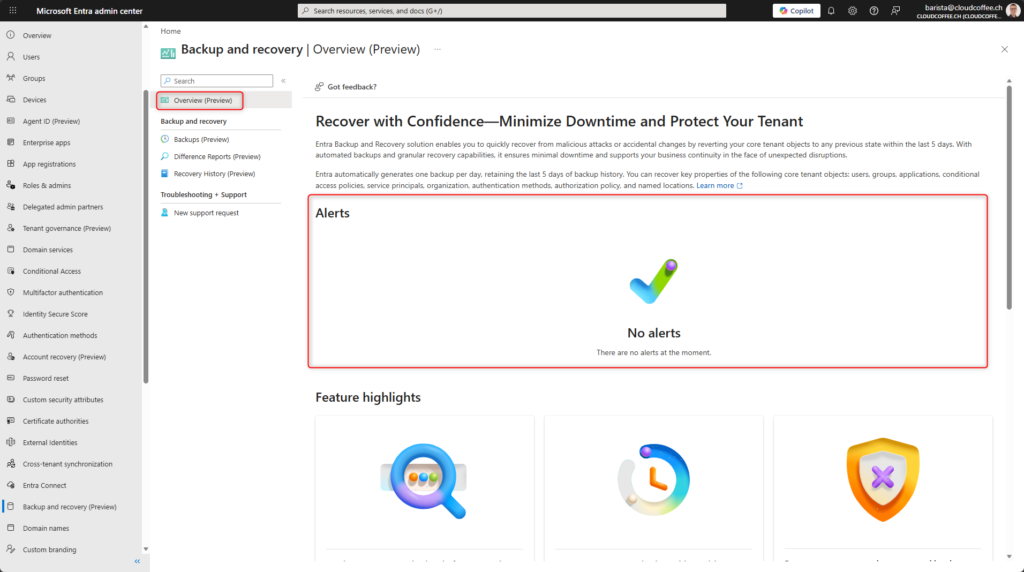Click the Users sidebar icon
This screenshot has width=1024, height=572.
pos(10,57)
